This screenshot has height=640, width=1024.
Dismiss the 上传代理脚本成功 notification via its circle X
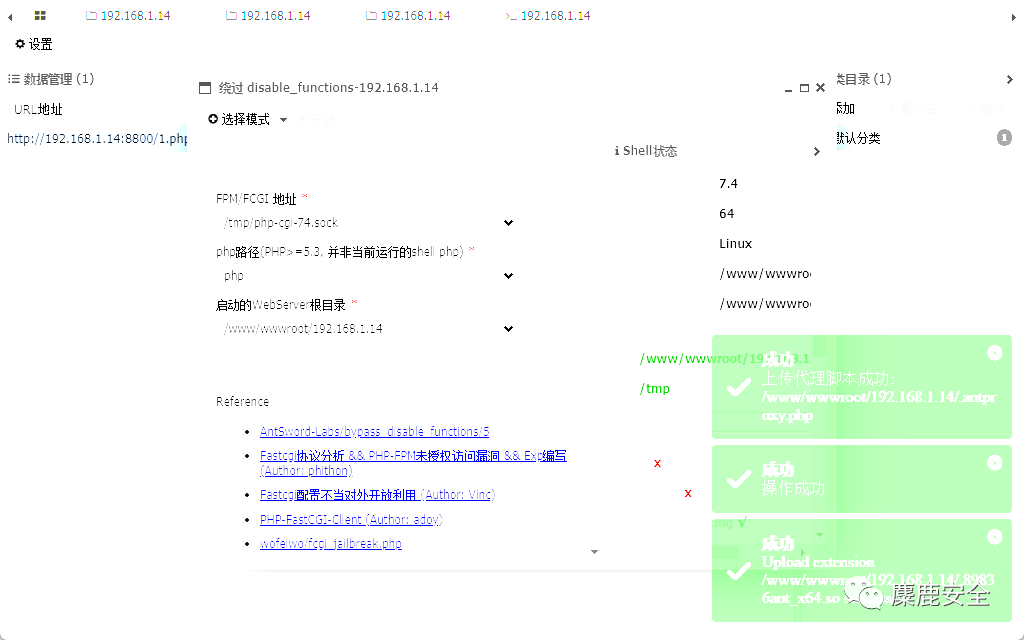994,353
